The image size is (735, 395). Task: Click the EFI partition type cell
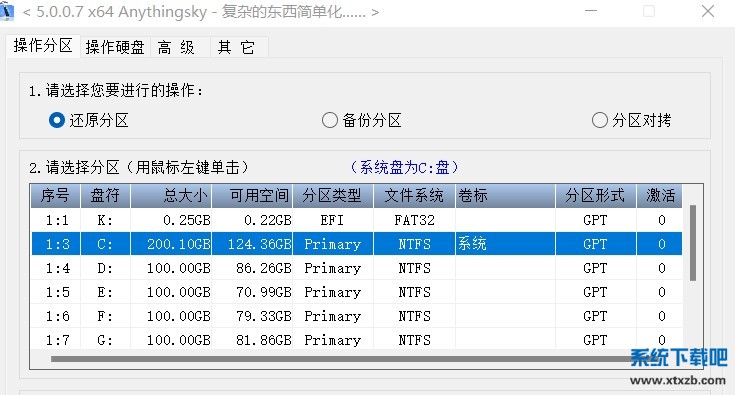(333, 220)
